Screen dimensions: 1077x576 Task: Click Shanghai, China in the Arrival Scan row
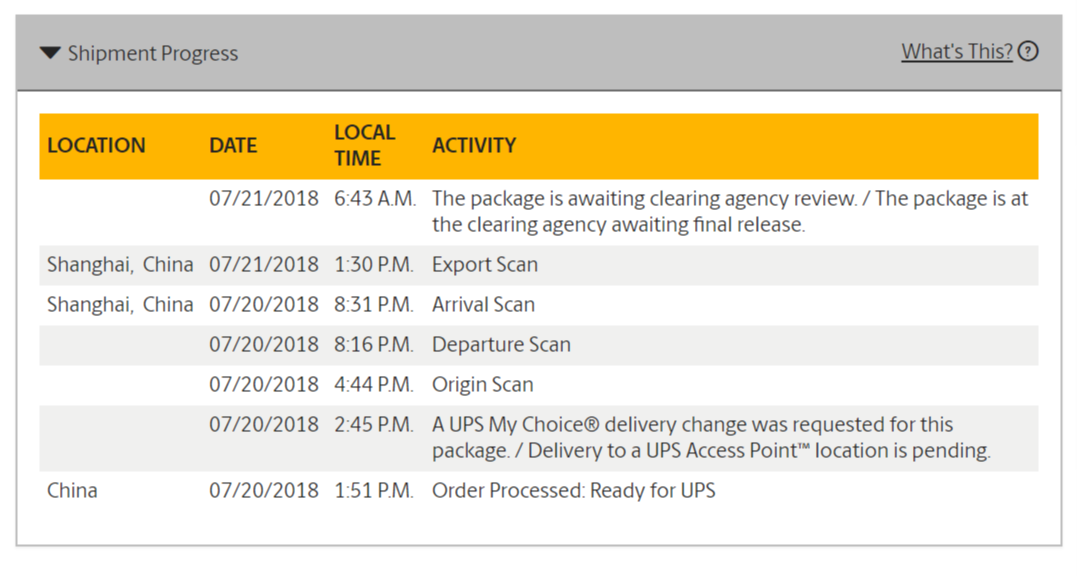pos(120,305)
